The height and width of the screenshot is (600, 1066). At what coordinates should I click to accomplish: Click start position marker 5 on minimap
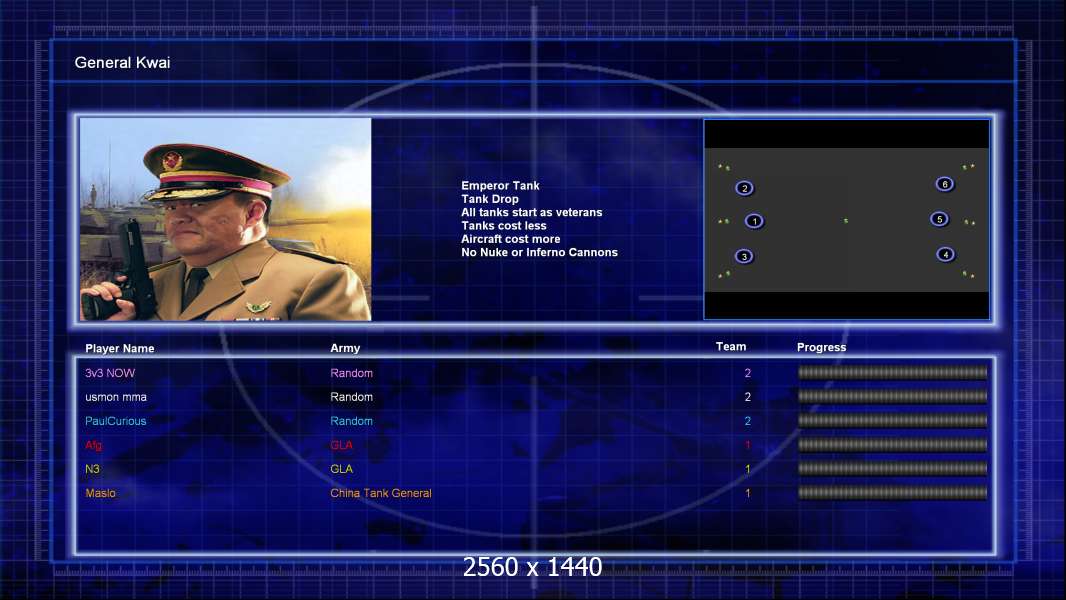tap(940, 219)
